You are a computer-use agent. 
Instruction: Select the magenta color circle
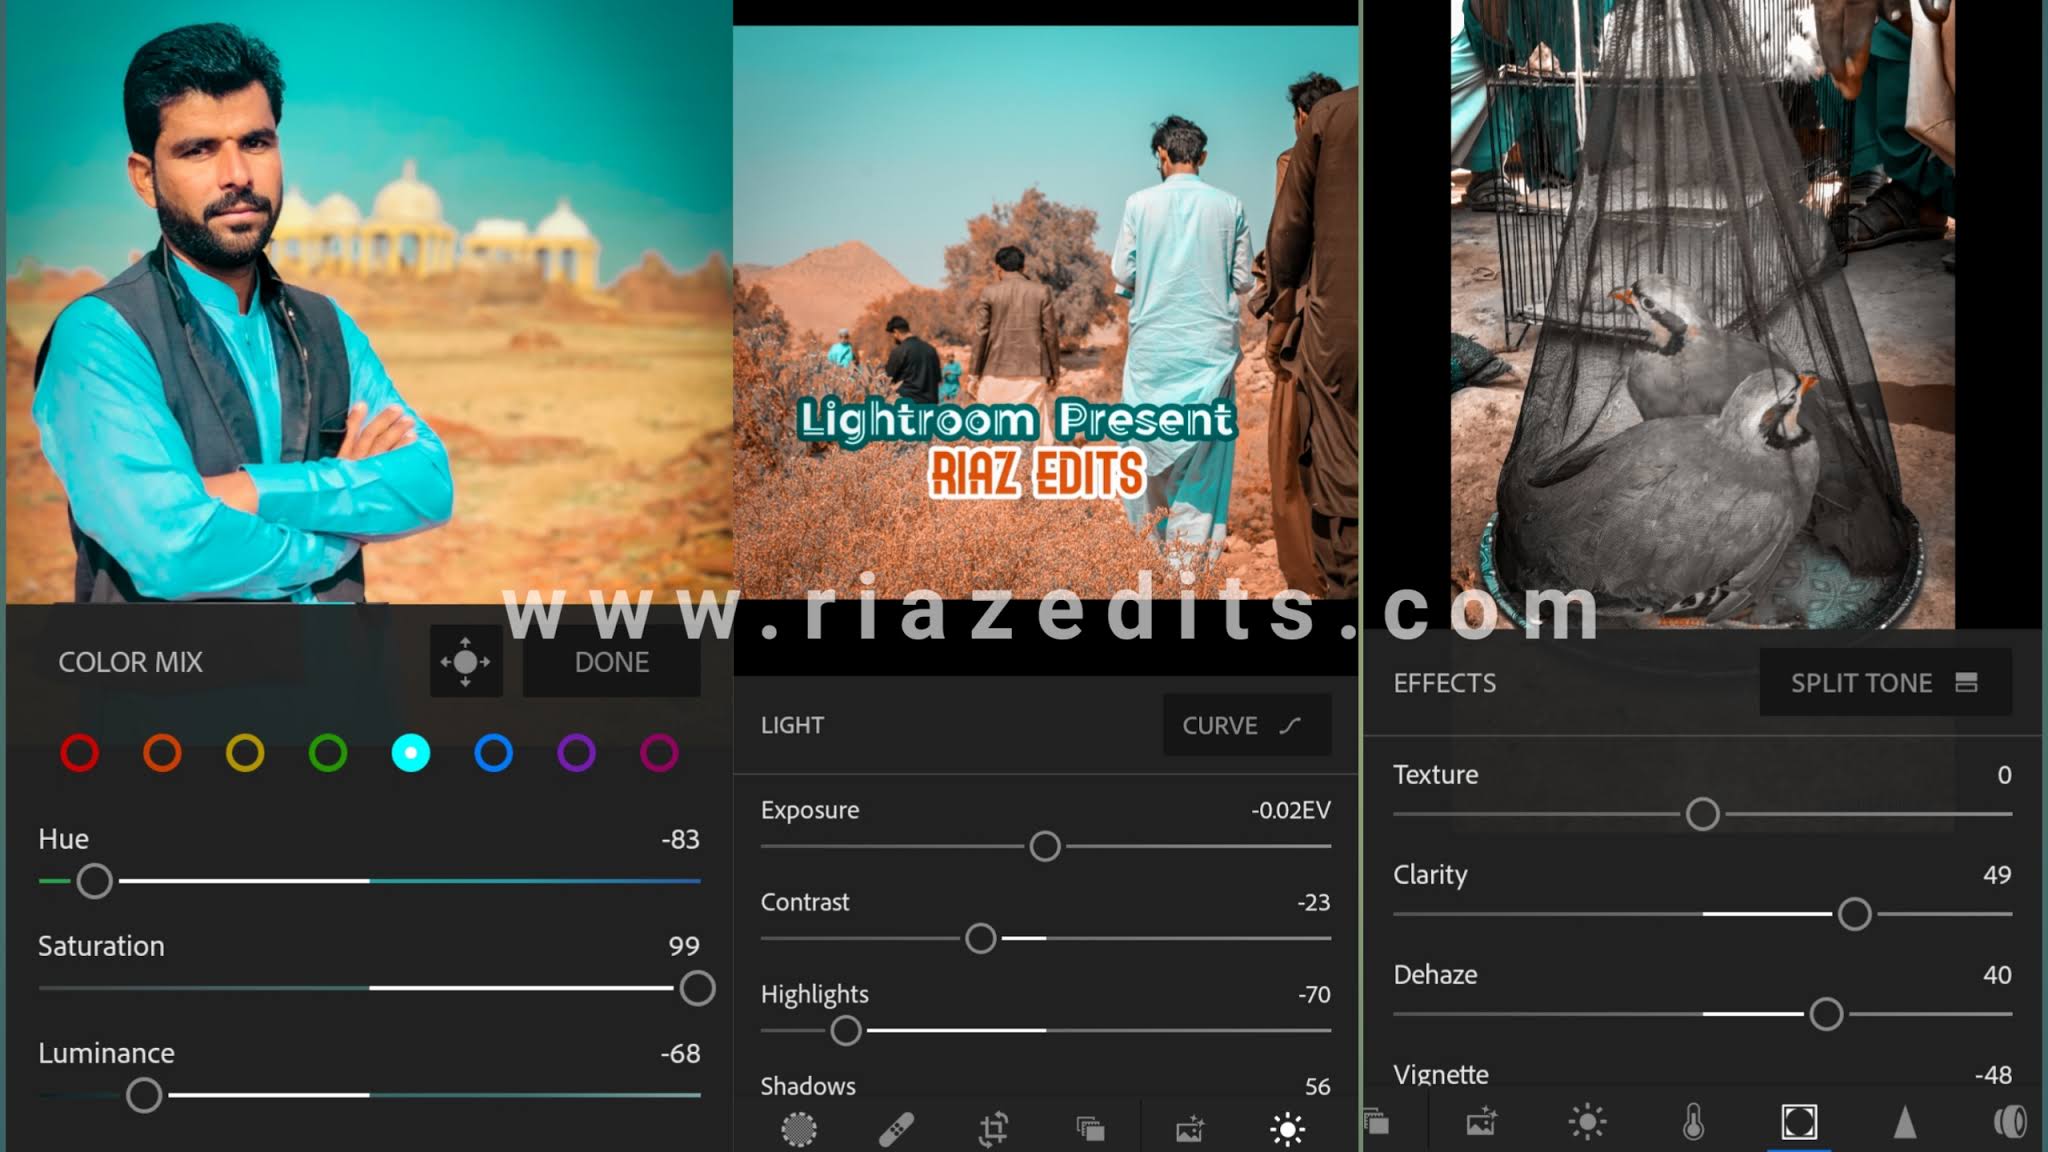pyautogui.click(x=659, y=753)
